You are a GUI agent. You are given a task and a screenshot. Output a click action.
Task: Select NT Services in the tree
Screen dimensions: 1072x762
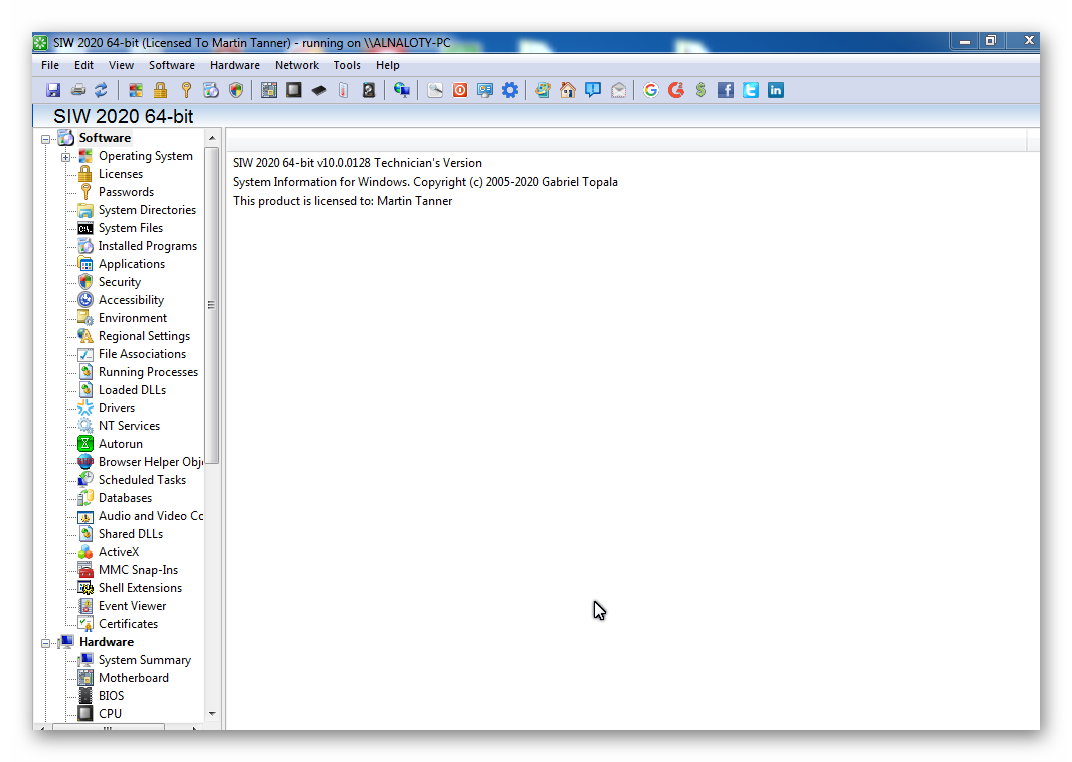tap(129, 426)
